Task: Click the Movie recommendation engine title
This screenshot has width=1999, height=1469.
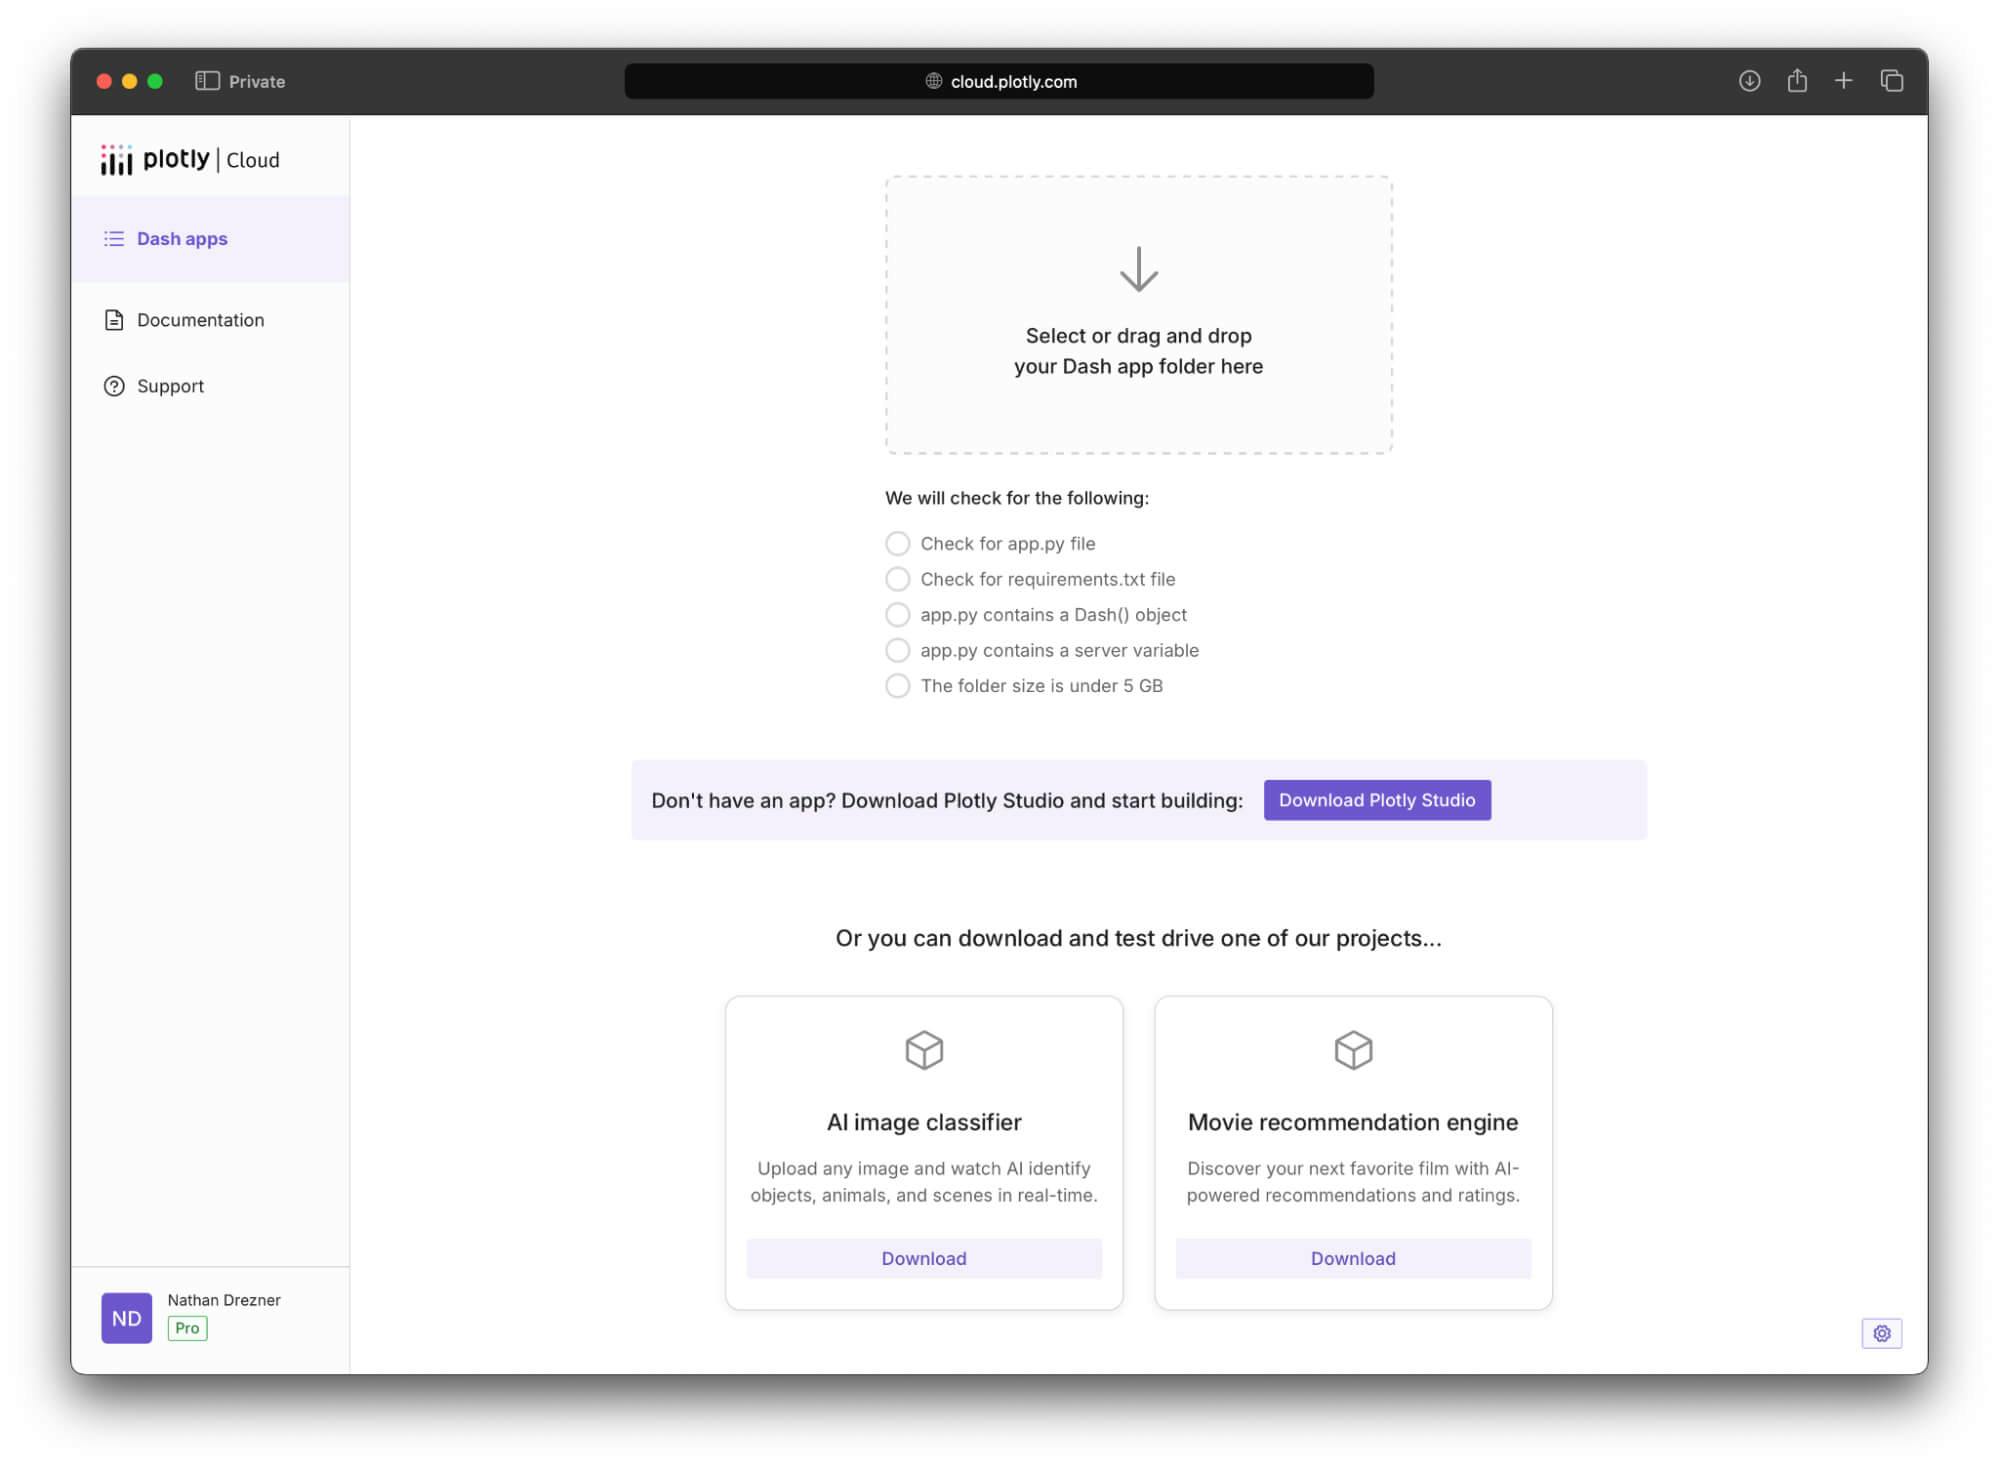Action: [1352, 1122]
